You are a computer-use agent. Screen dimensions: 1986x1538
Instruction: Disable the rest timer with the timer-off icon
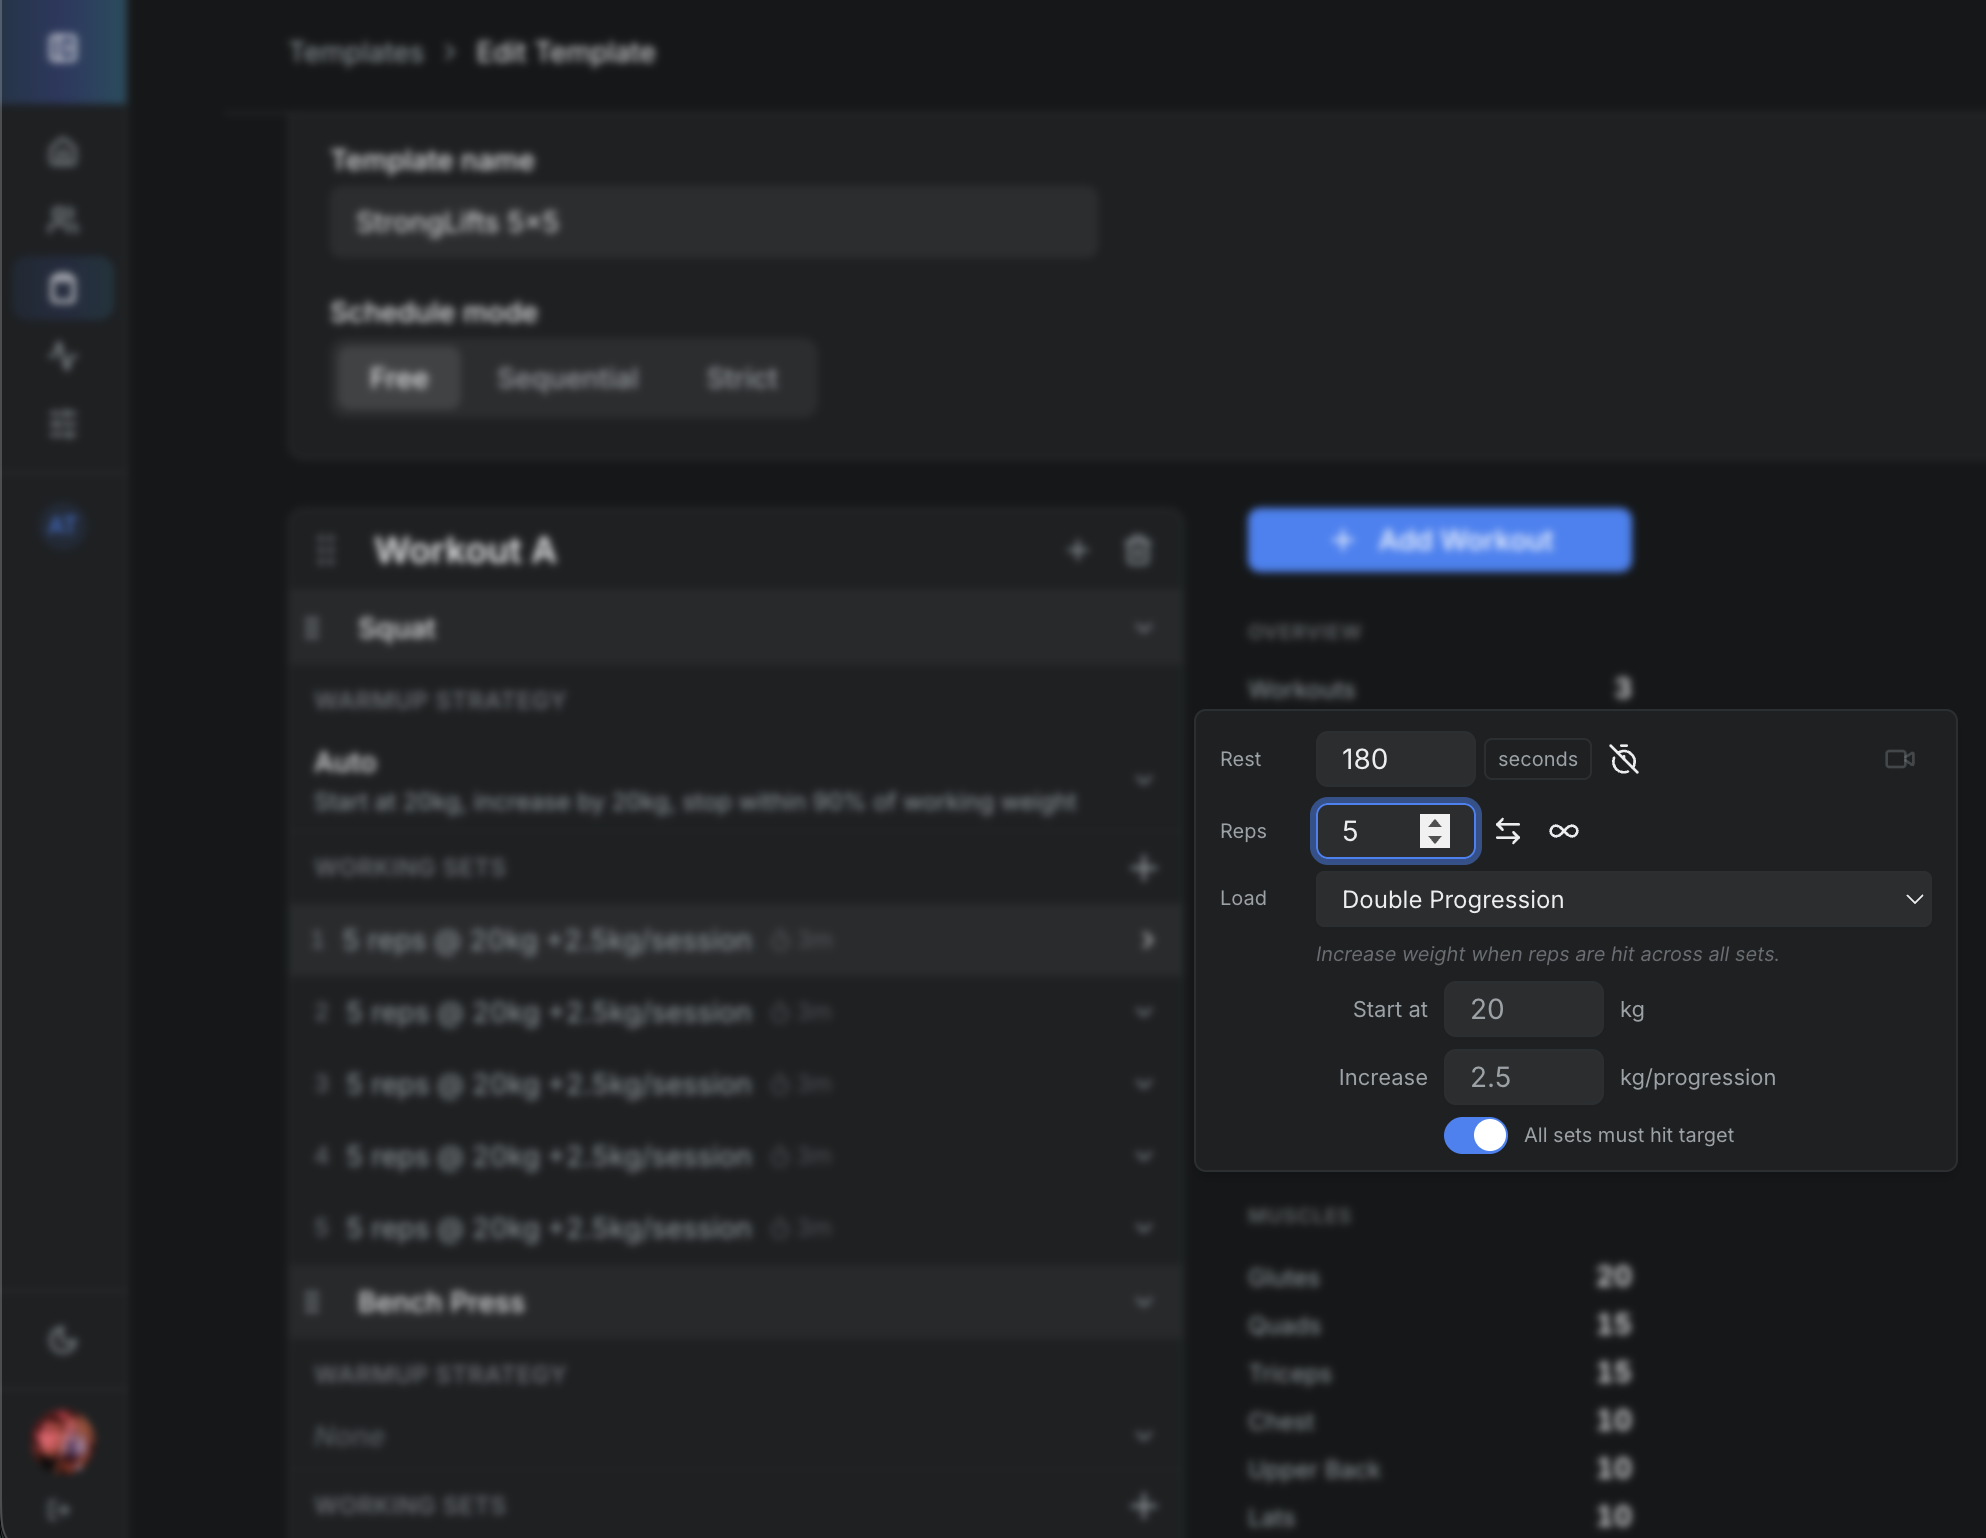[1623, 759]
